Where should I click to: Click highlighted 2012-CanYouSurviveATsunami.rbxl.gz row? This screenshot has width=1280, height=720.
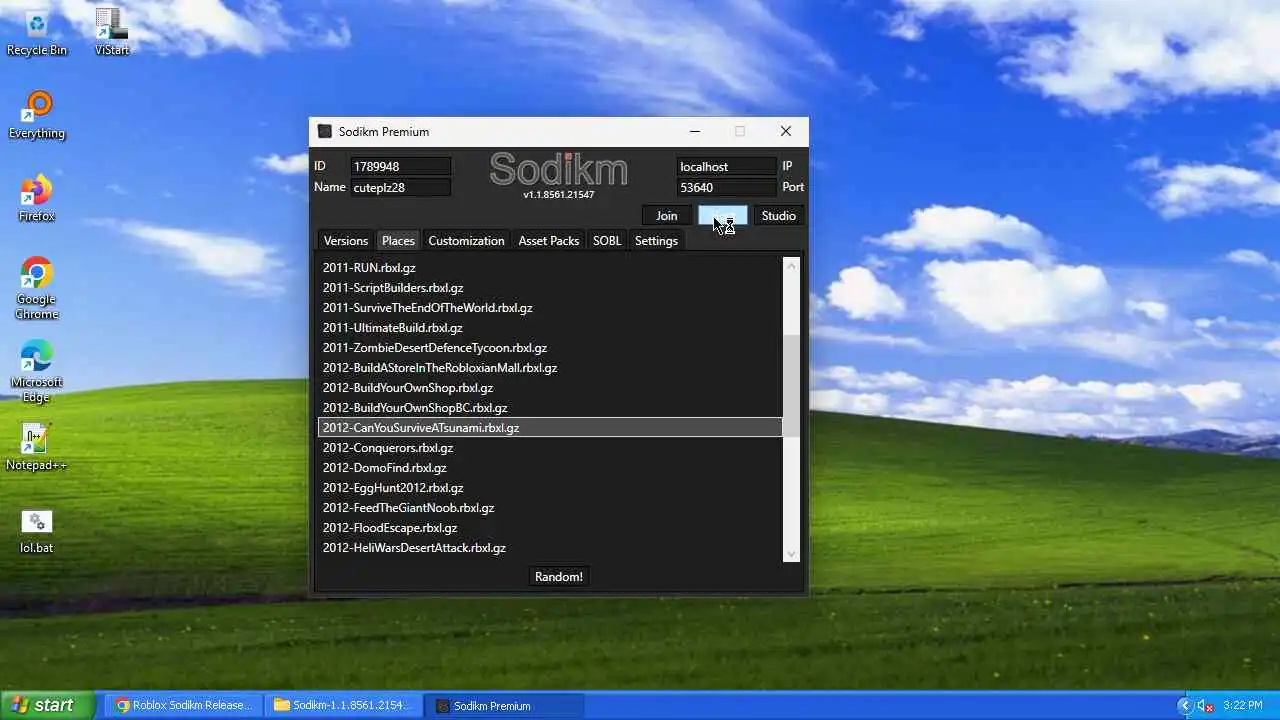pos(550,428)
